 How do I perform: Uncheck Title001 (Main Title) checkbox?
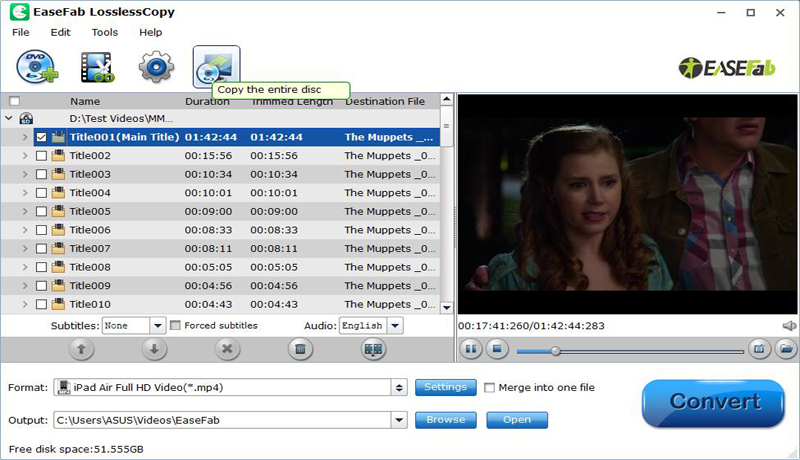(x=41, y=137)
